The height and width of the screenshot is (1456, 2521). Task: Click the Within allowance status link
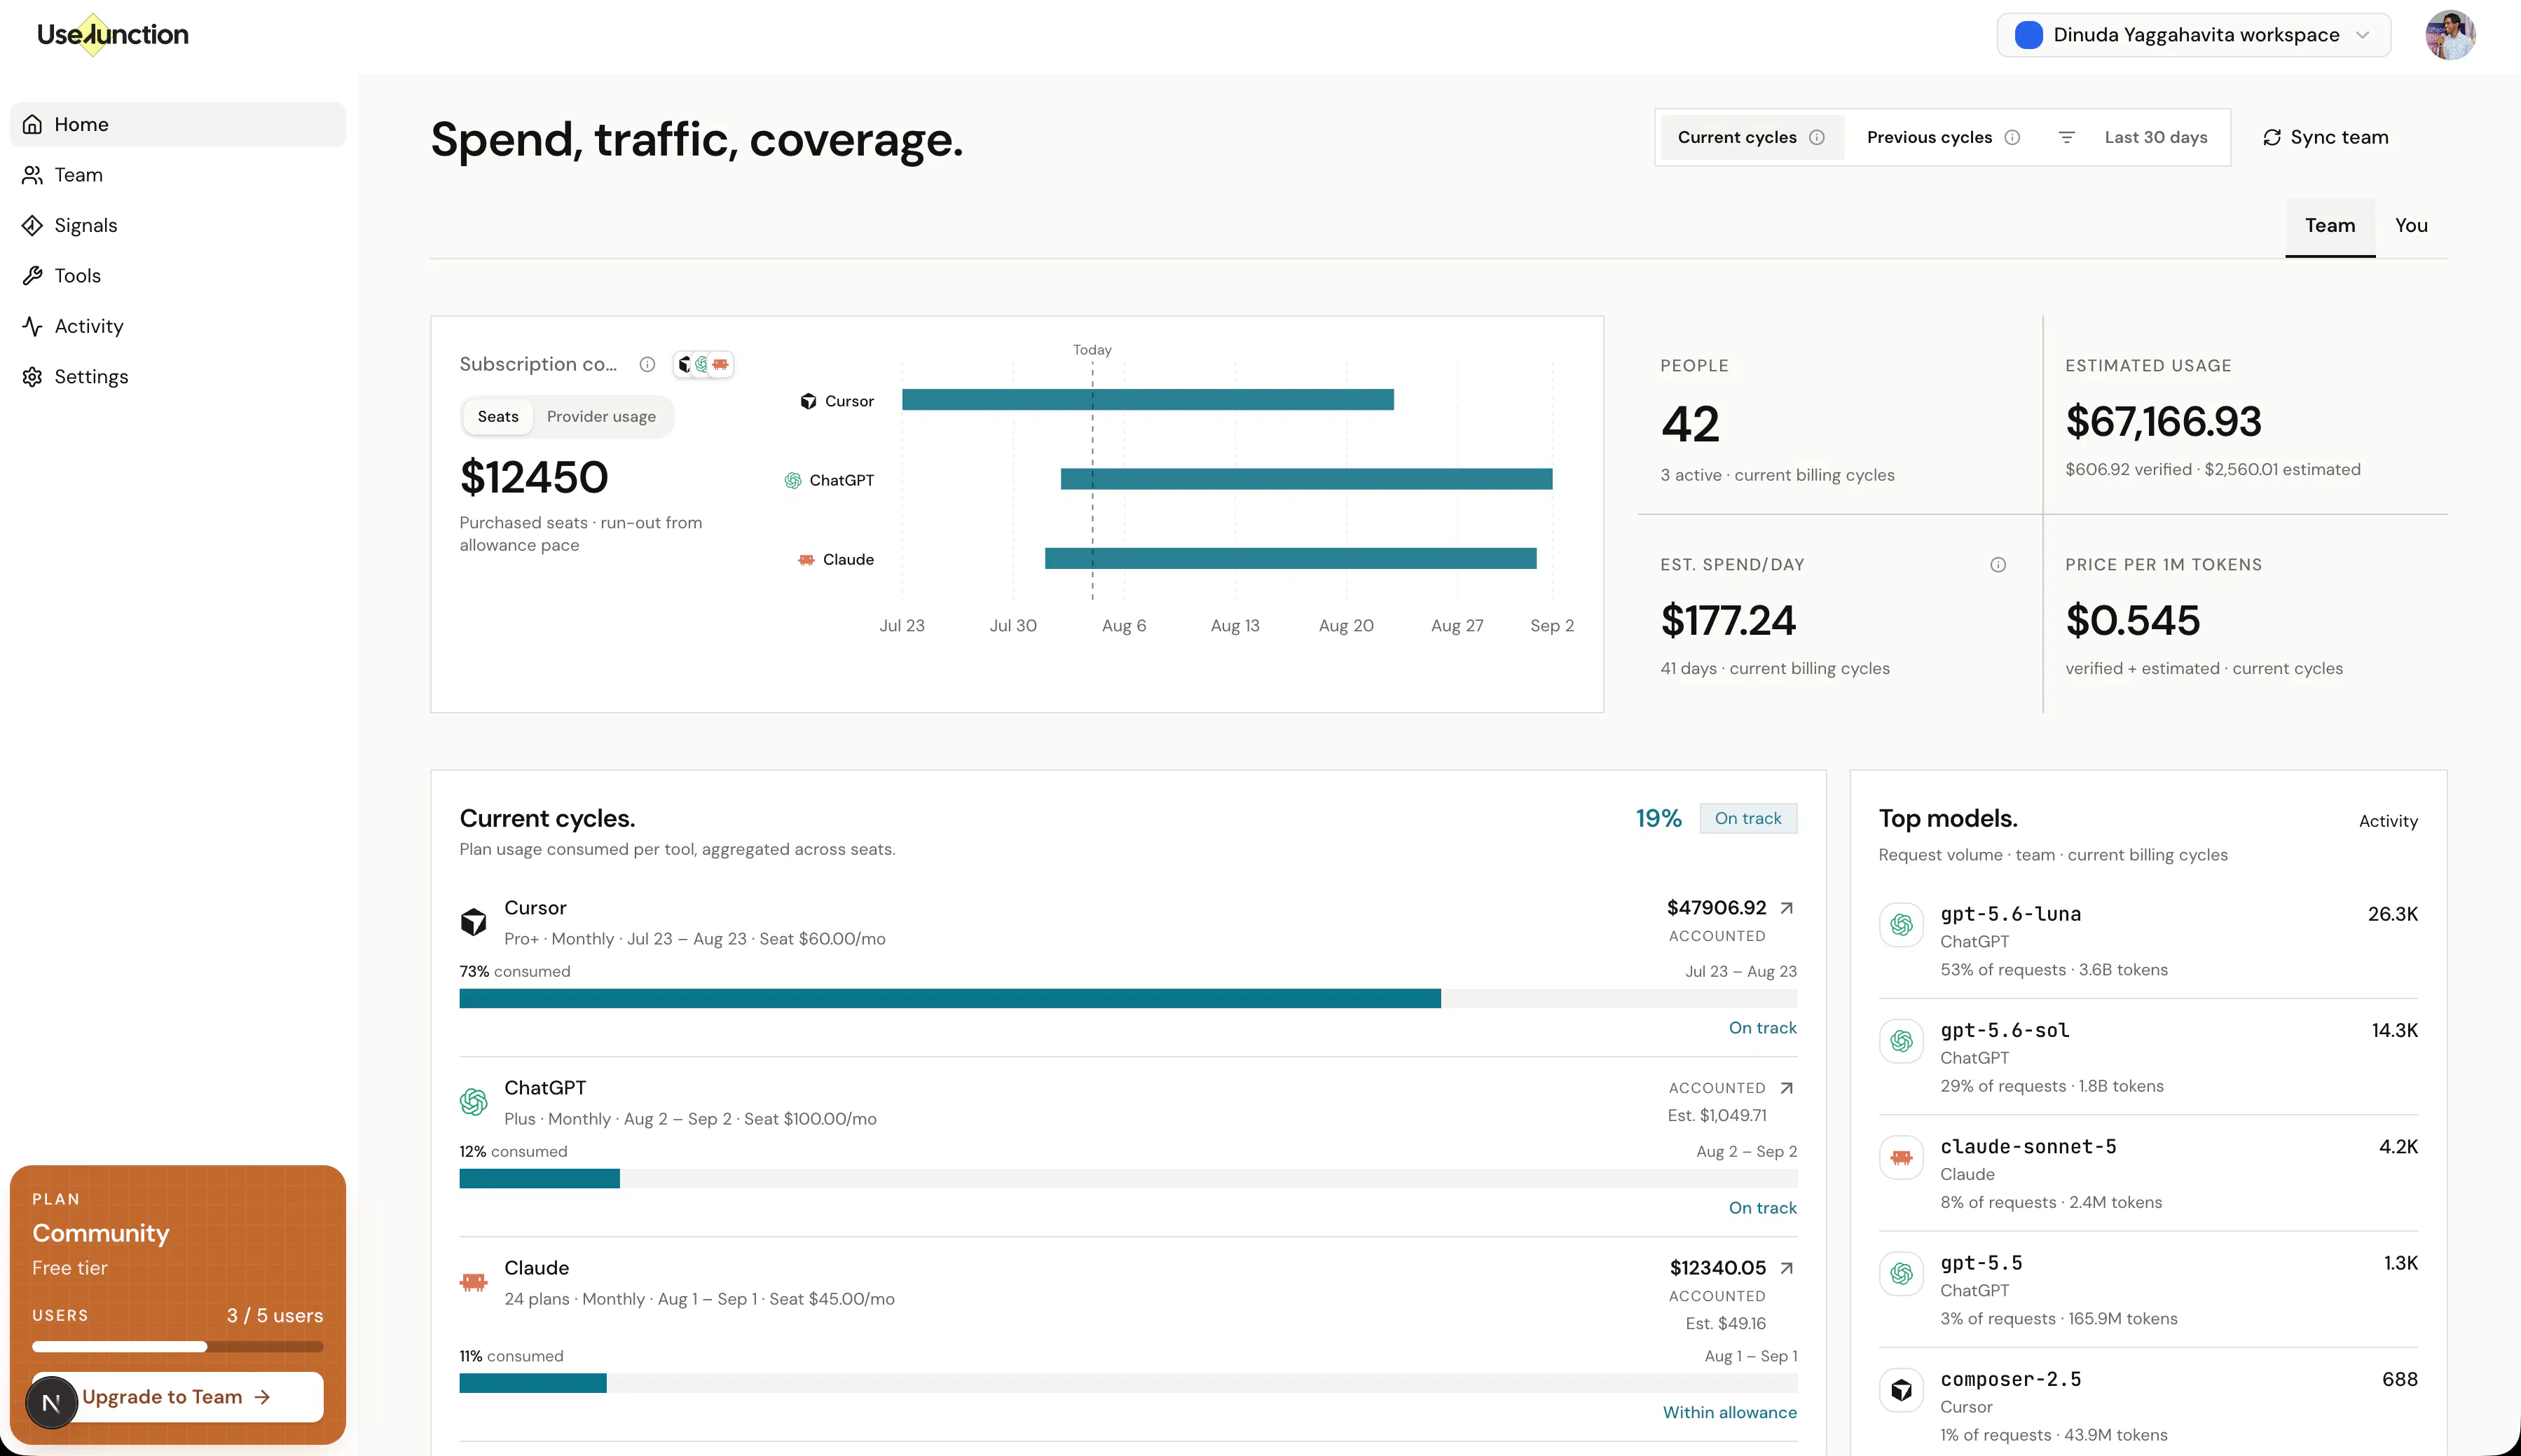click(1729, 1412)
